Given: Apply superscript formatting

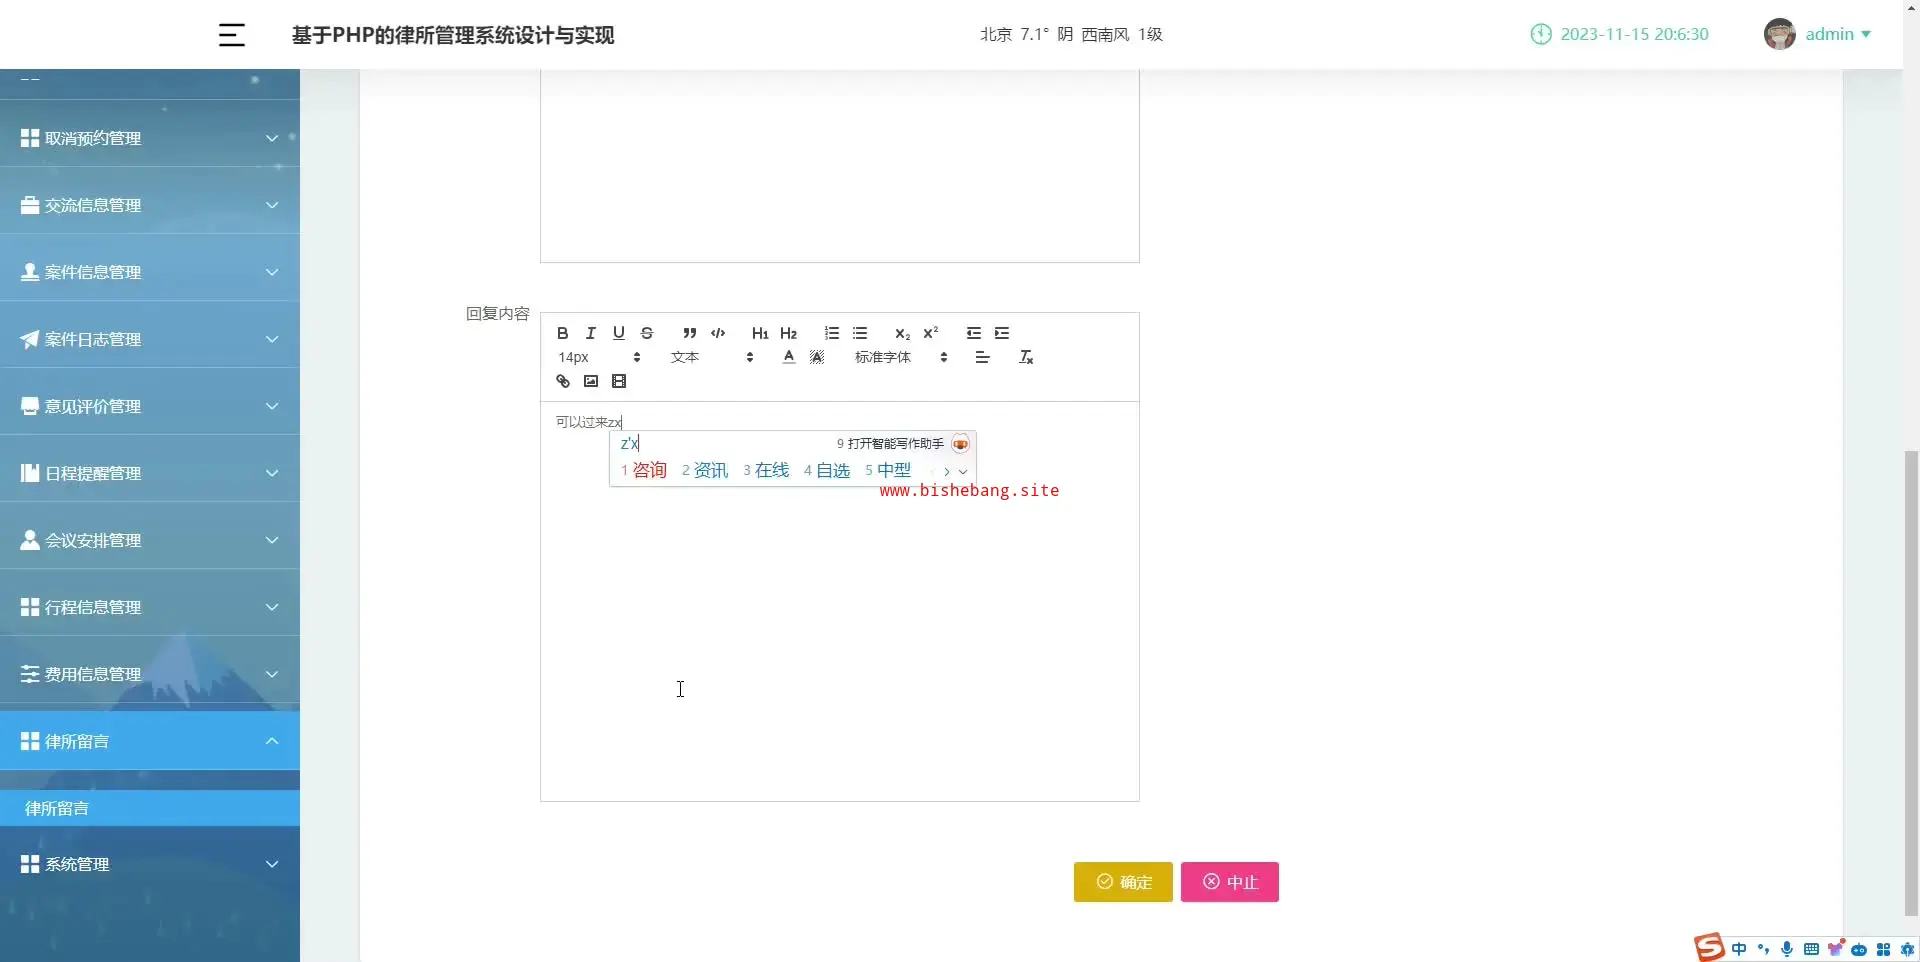Looking at the screenshot, I should pos(931,333).
